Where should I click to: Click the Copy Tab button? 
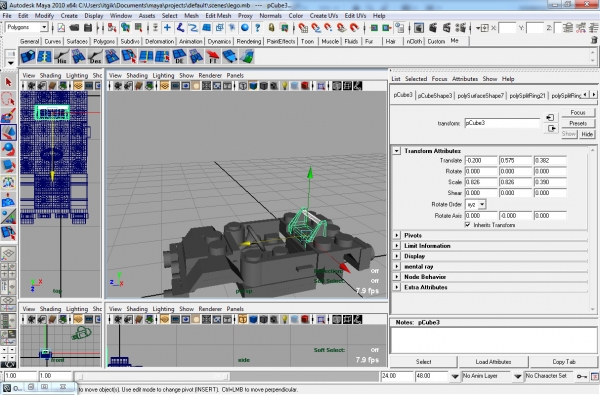564,362
